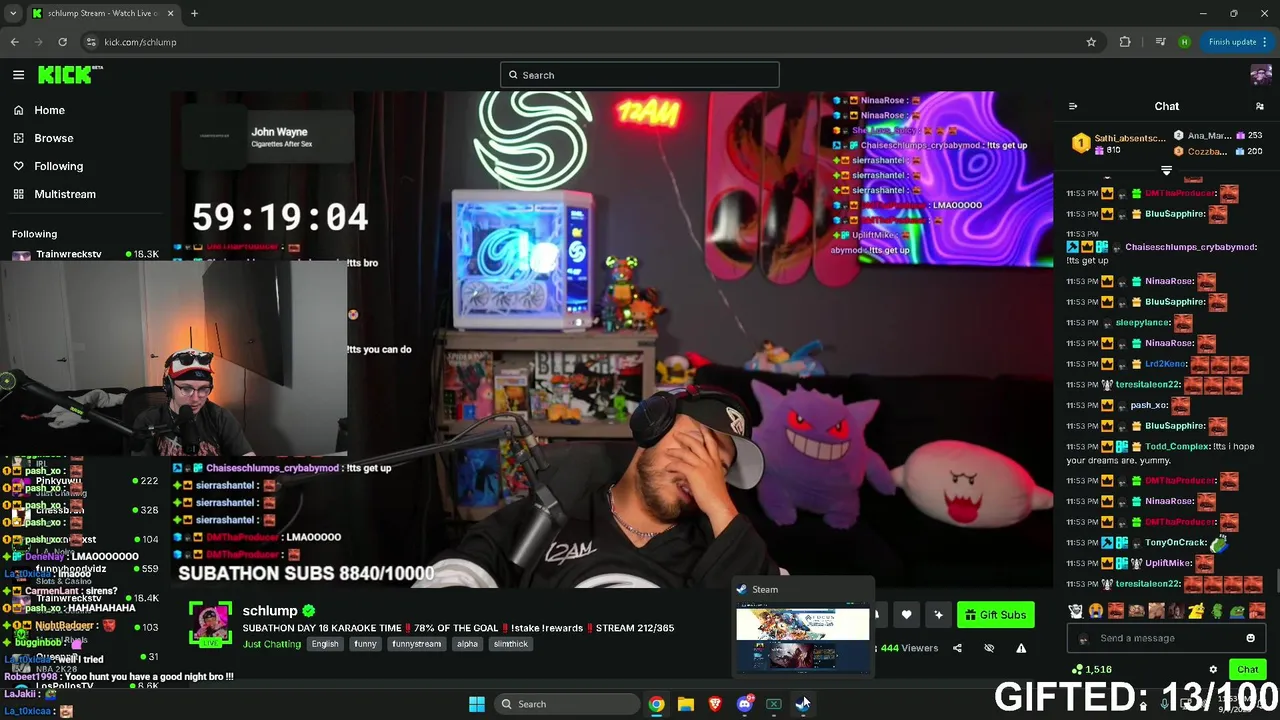The image size is (1280, 720).
Task: Select the schlump Stream browser tab
Action: (x=103, y=13)
